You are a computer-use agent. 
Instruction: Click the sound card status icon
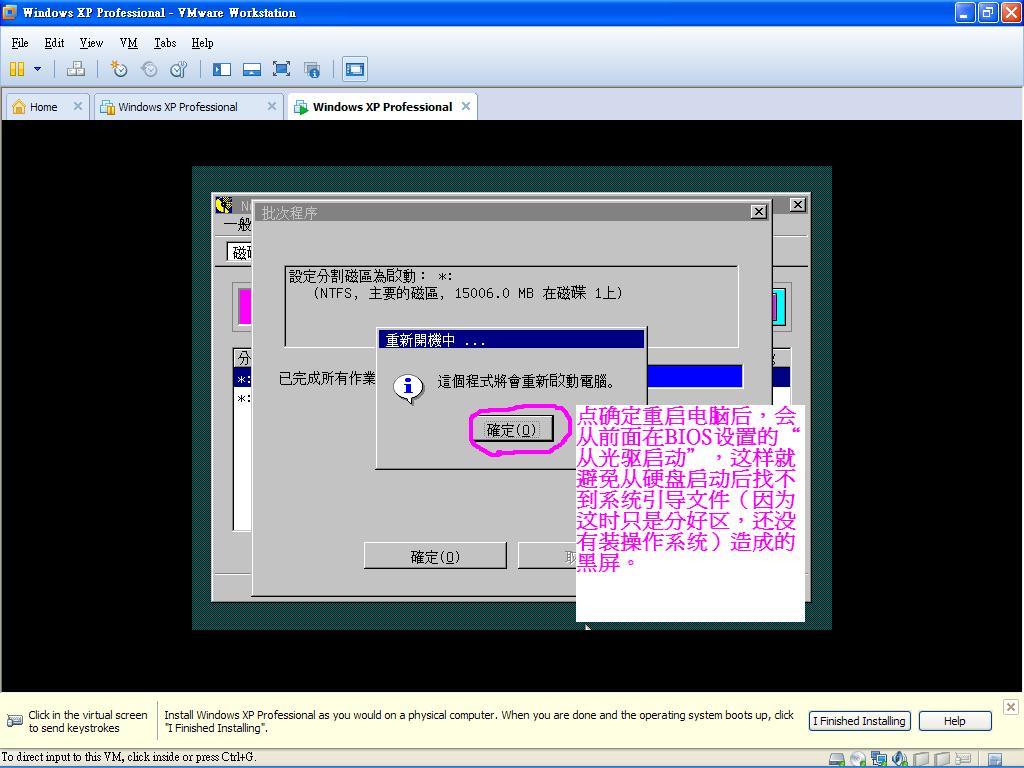point(900,759)
